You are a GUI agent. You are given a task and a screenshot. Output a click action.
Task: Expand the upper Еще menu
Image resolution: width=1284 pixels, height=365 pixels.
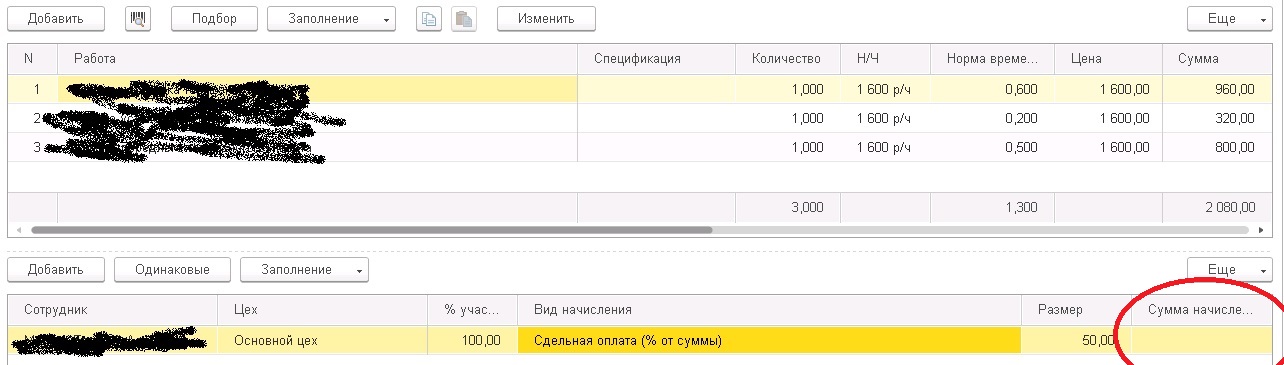[x=1229, y=19]
